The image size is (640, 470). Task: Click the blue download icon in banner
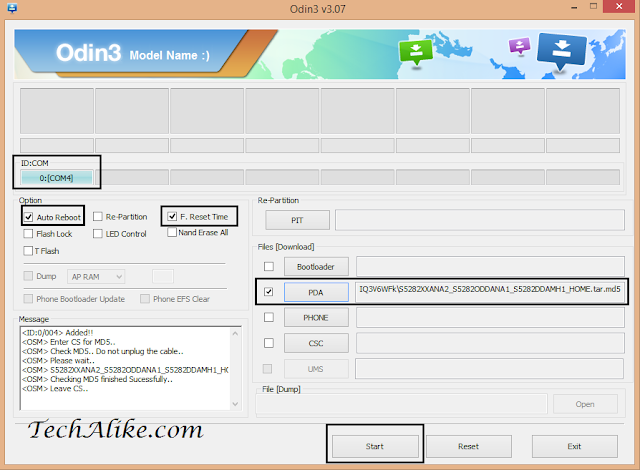[x=562, y=50]
